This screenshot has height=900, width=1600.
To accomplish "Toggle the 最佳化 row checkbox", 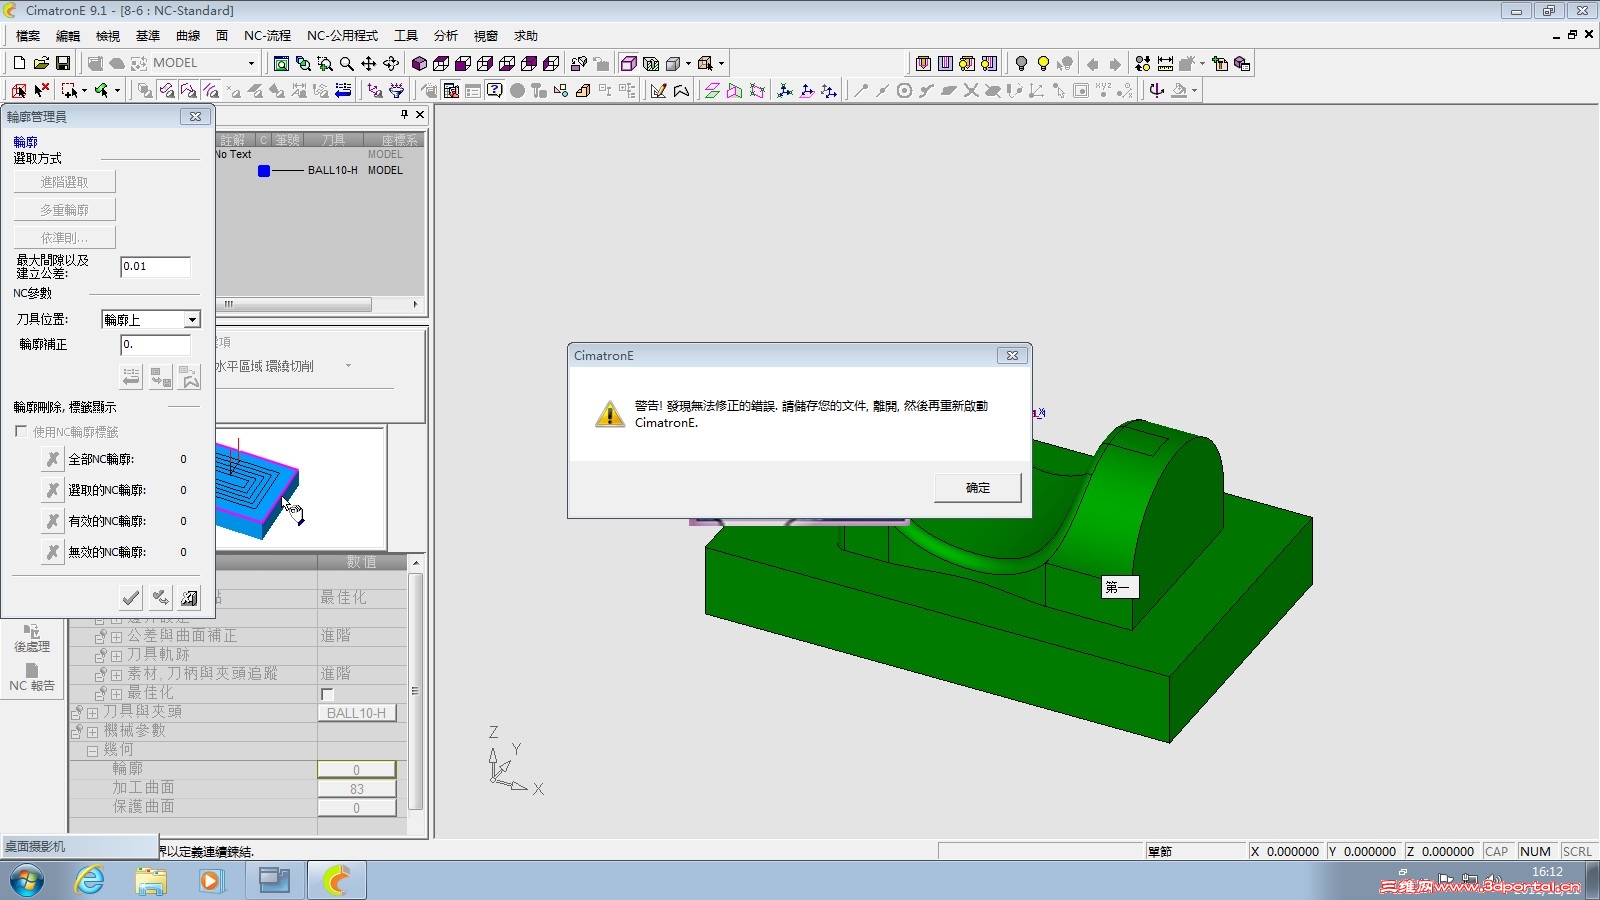I will click(327, 694).
